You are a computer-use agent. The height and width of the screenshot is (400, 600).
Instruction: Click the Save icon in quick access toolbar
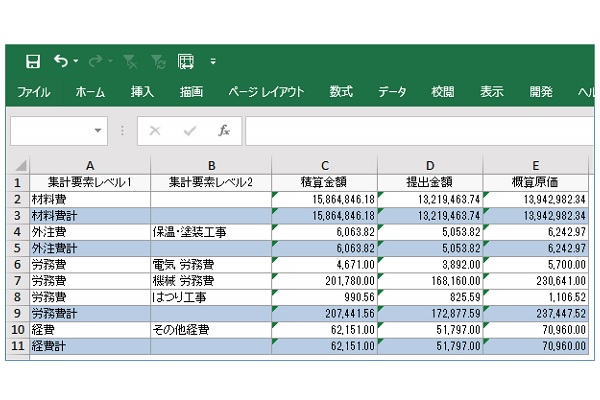click(33, 61)
